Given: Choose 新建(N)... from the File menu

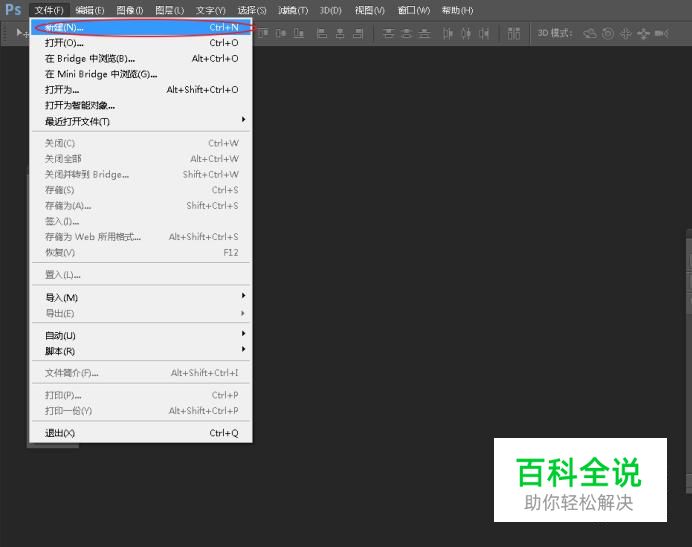Looking at the screenshot, I should pos(141,27).
